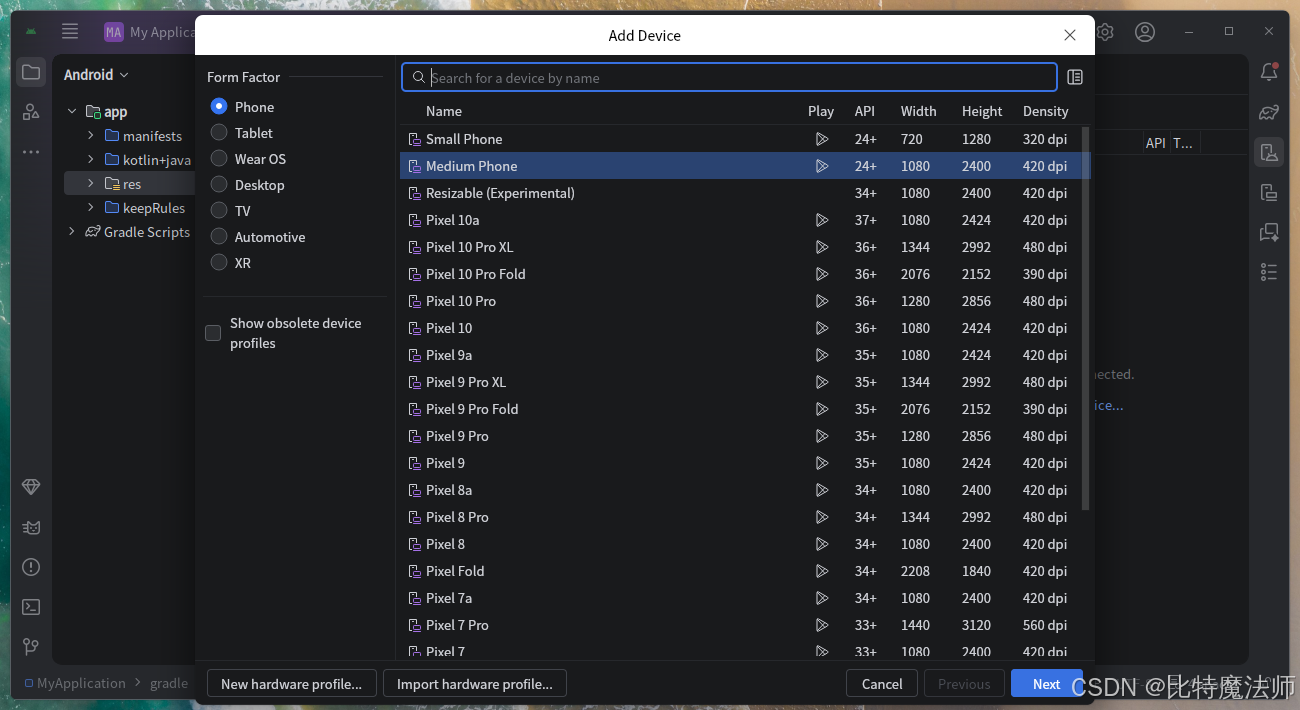The image size is (1300, 710).
Task: Select the Pixel 10 Pro Fold row
Action: coord(745,274)
